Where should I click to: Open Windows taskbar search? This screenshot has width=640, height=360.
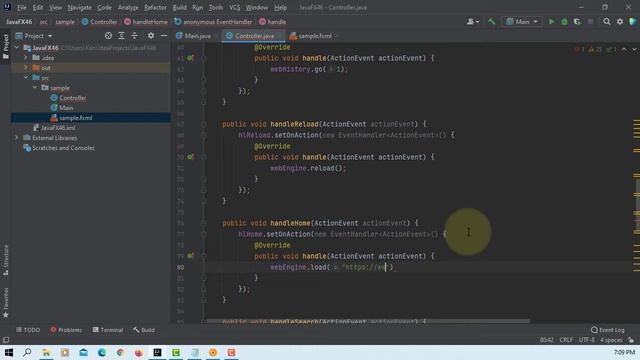coord(27,352)
